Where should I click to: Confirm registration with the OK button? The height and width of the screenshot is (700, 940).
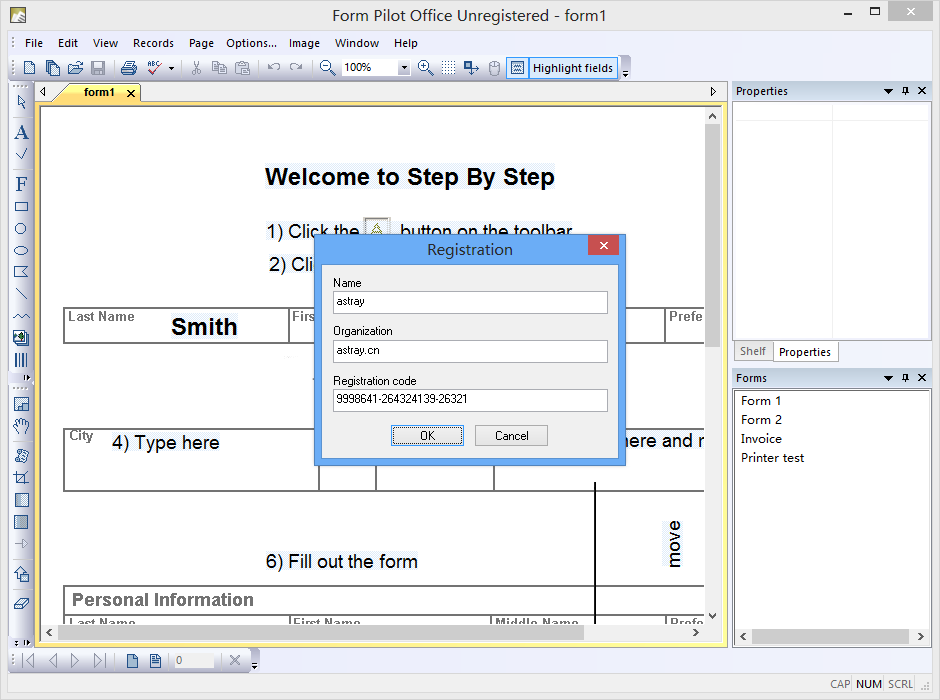pyautogui.click(x=427, y=436)
